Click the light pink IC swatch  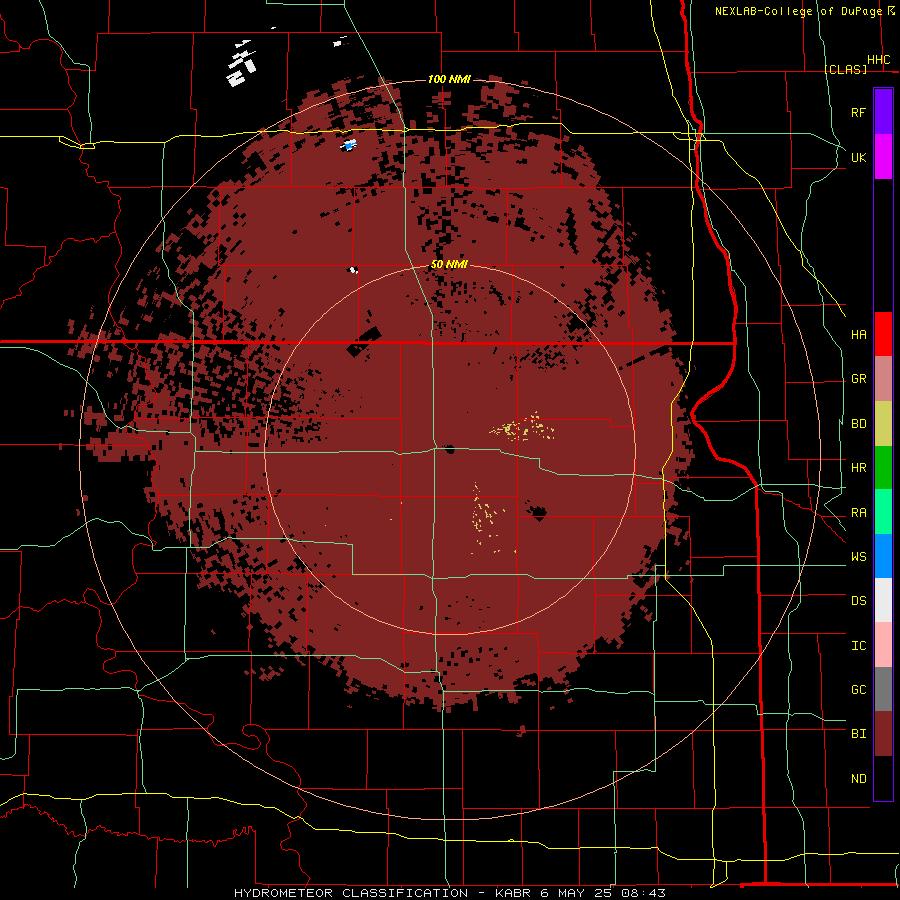tap(883, 645)
